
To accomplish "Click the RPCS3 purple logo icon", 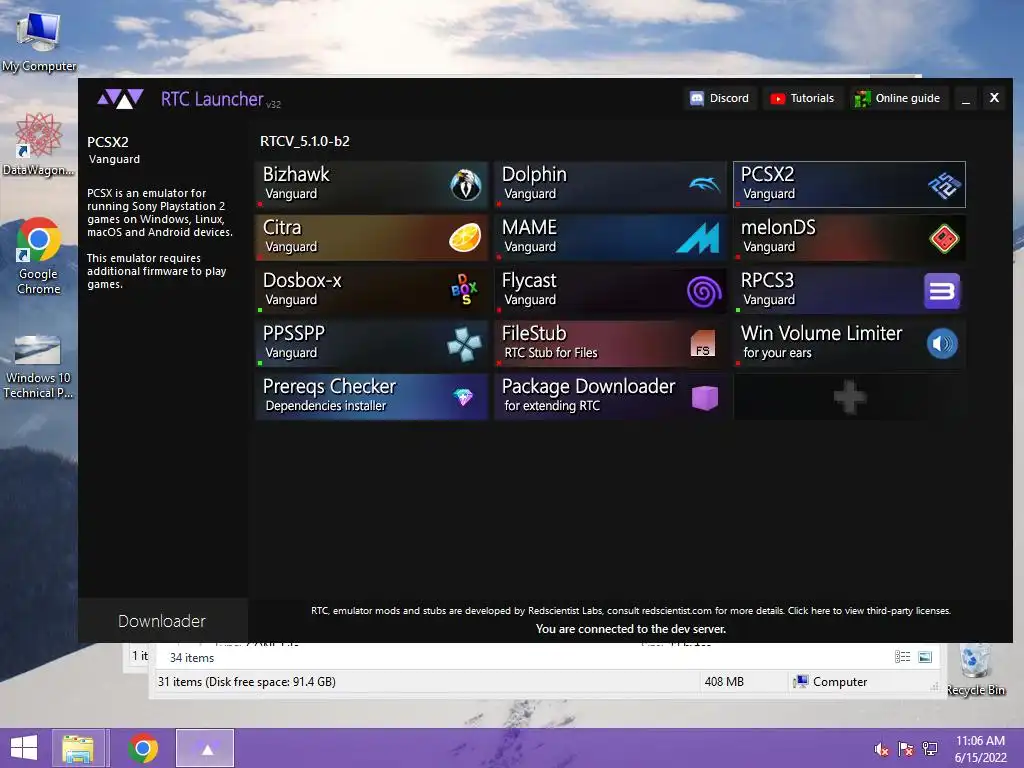I will [x=942, y=291].
